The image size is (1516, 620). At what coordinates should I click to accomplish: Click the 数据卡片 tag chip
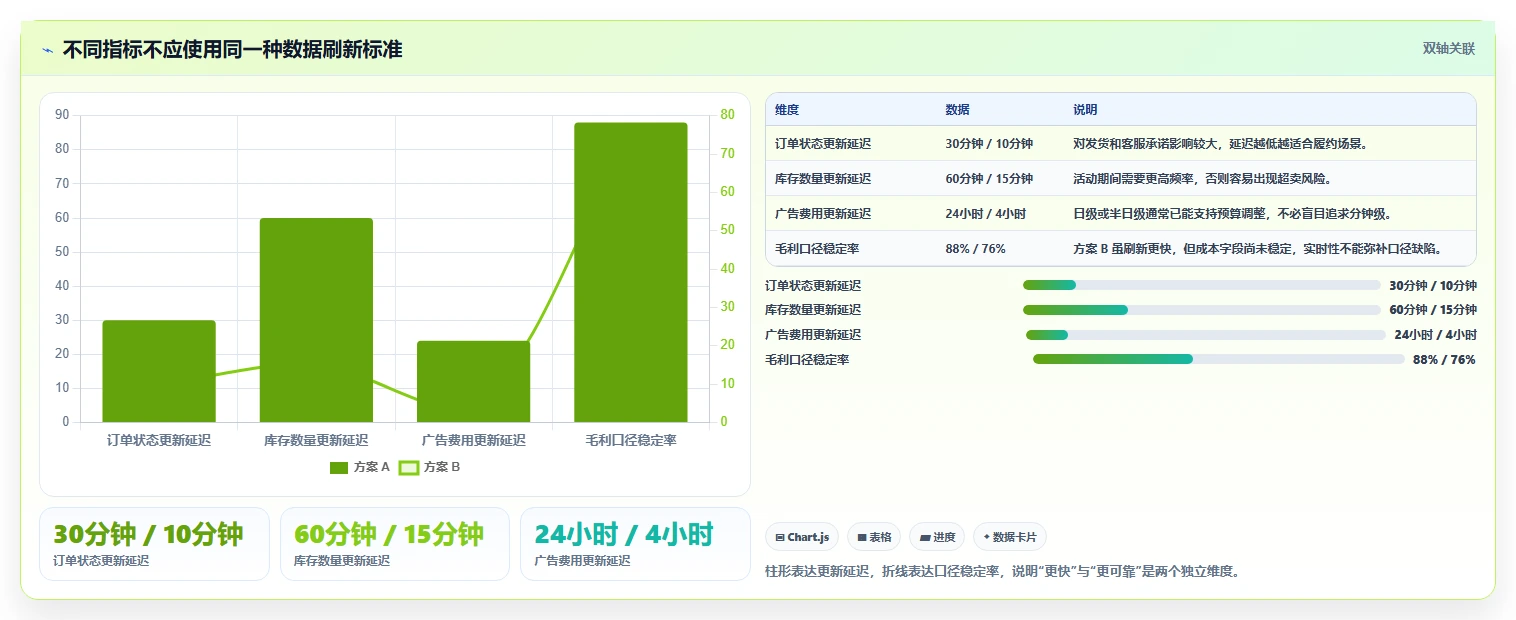1010,537
